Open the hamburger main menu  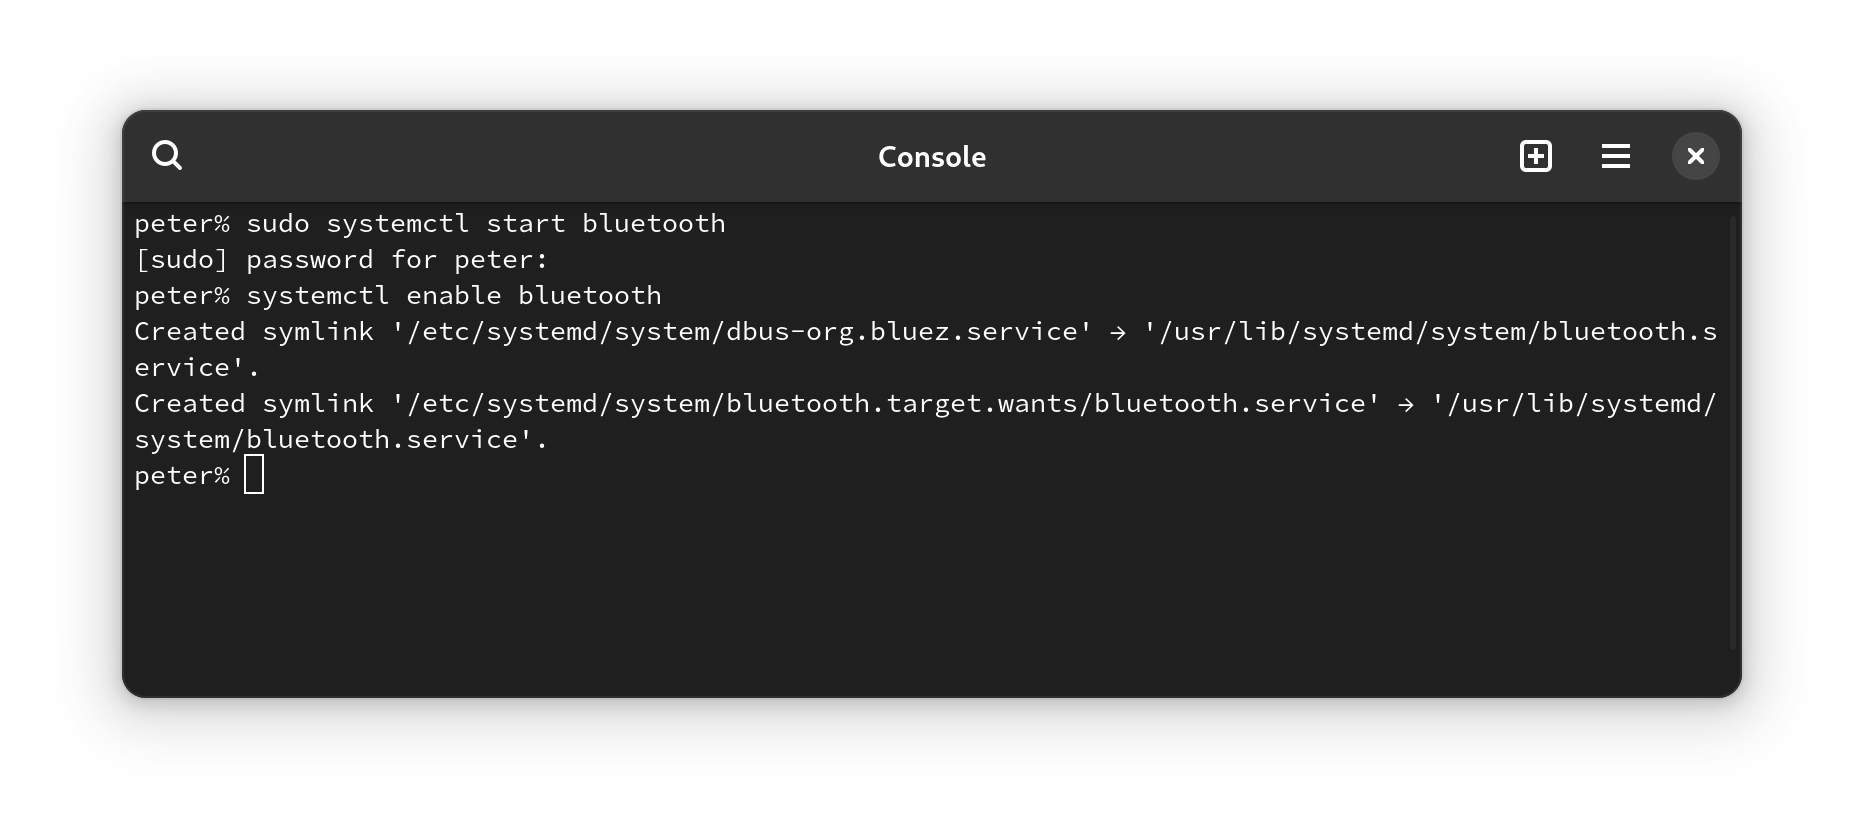(1616, 156)
